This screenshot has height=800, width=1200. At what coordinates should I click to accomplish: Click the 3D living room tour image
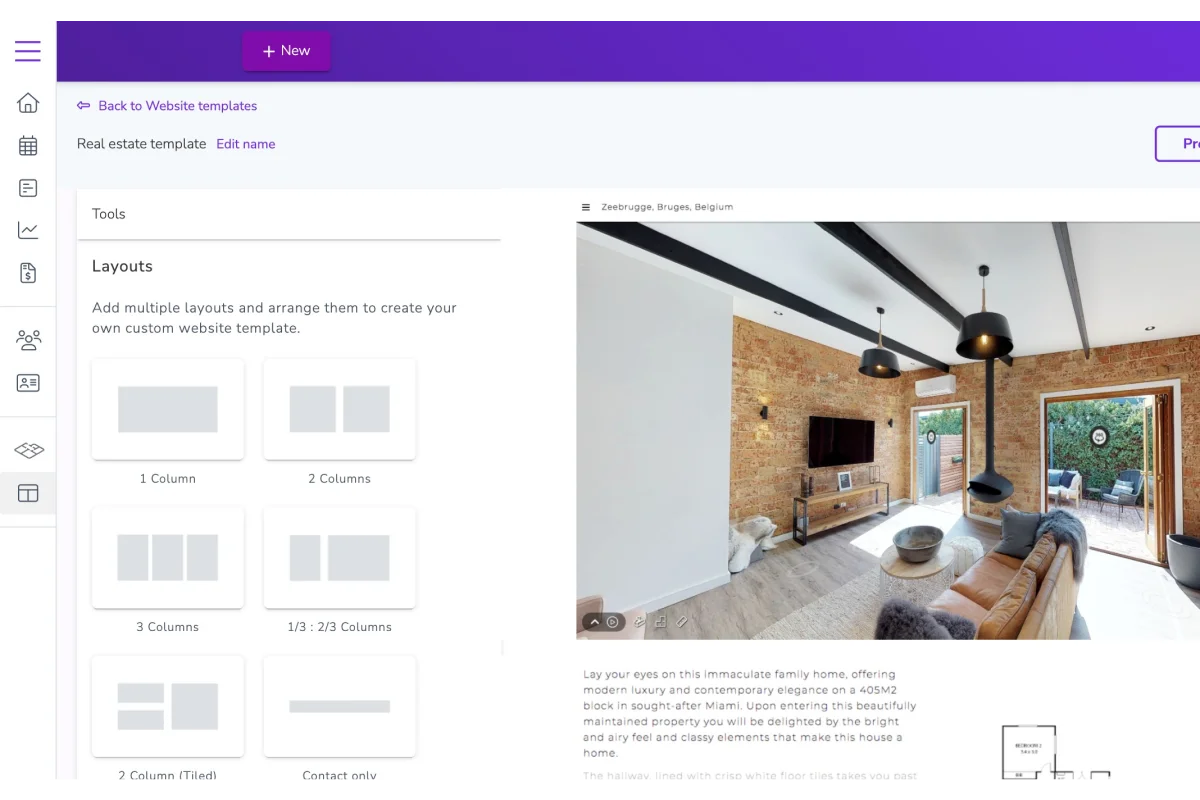pos(888,430)
